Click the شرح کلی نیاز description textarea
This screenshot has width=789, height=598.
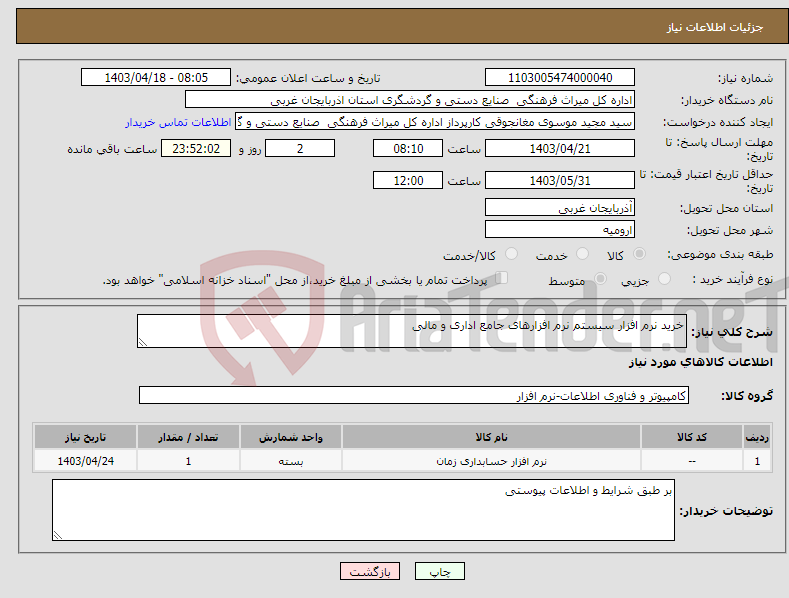pos(412,331)
